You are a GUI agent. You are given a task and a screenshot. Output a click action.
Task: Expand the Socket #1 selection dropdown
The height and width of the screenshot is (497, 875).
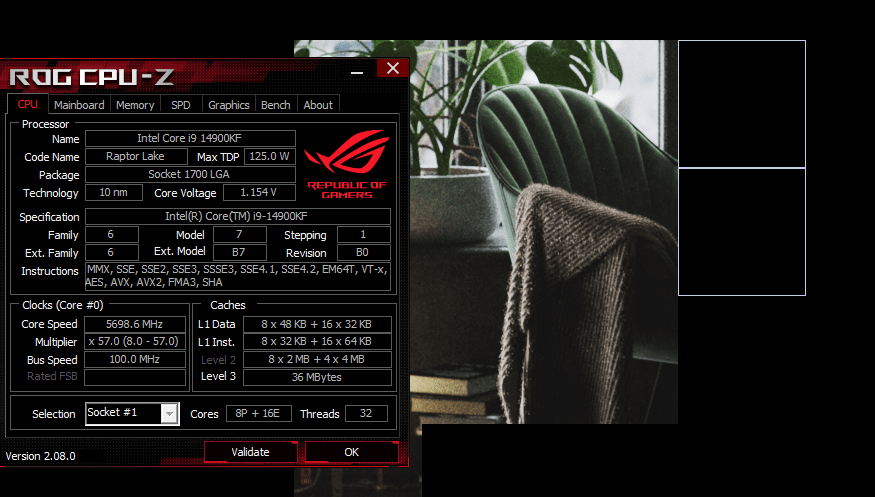(169, 414)
